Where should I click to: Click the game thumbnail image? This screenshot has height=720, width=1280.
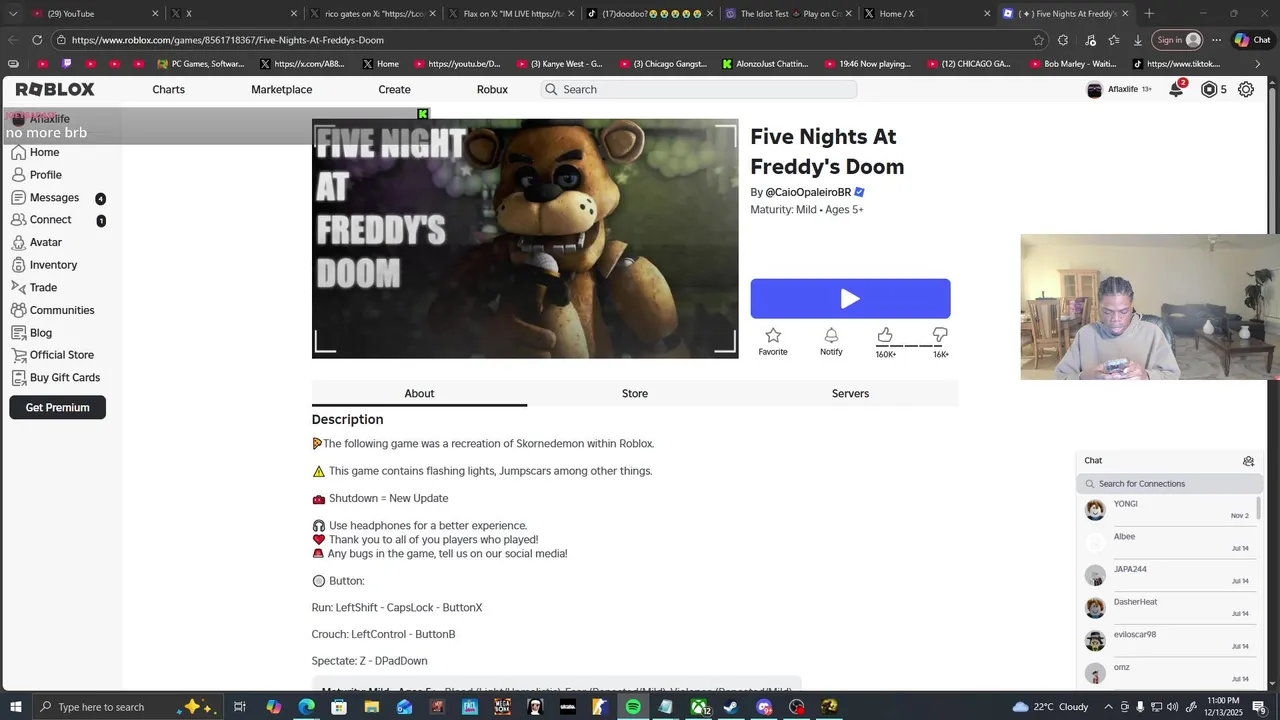click(525, 239)
